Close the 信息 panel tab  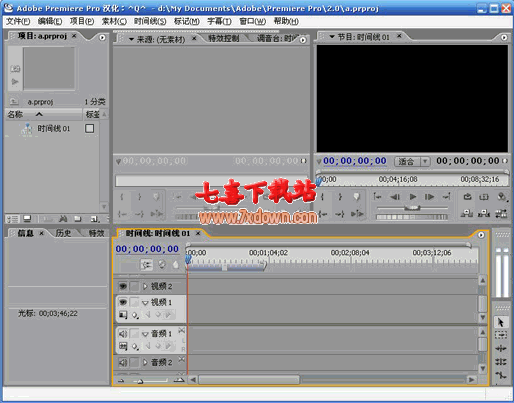[41, 233]
